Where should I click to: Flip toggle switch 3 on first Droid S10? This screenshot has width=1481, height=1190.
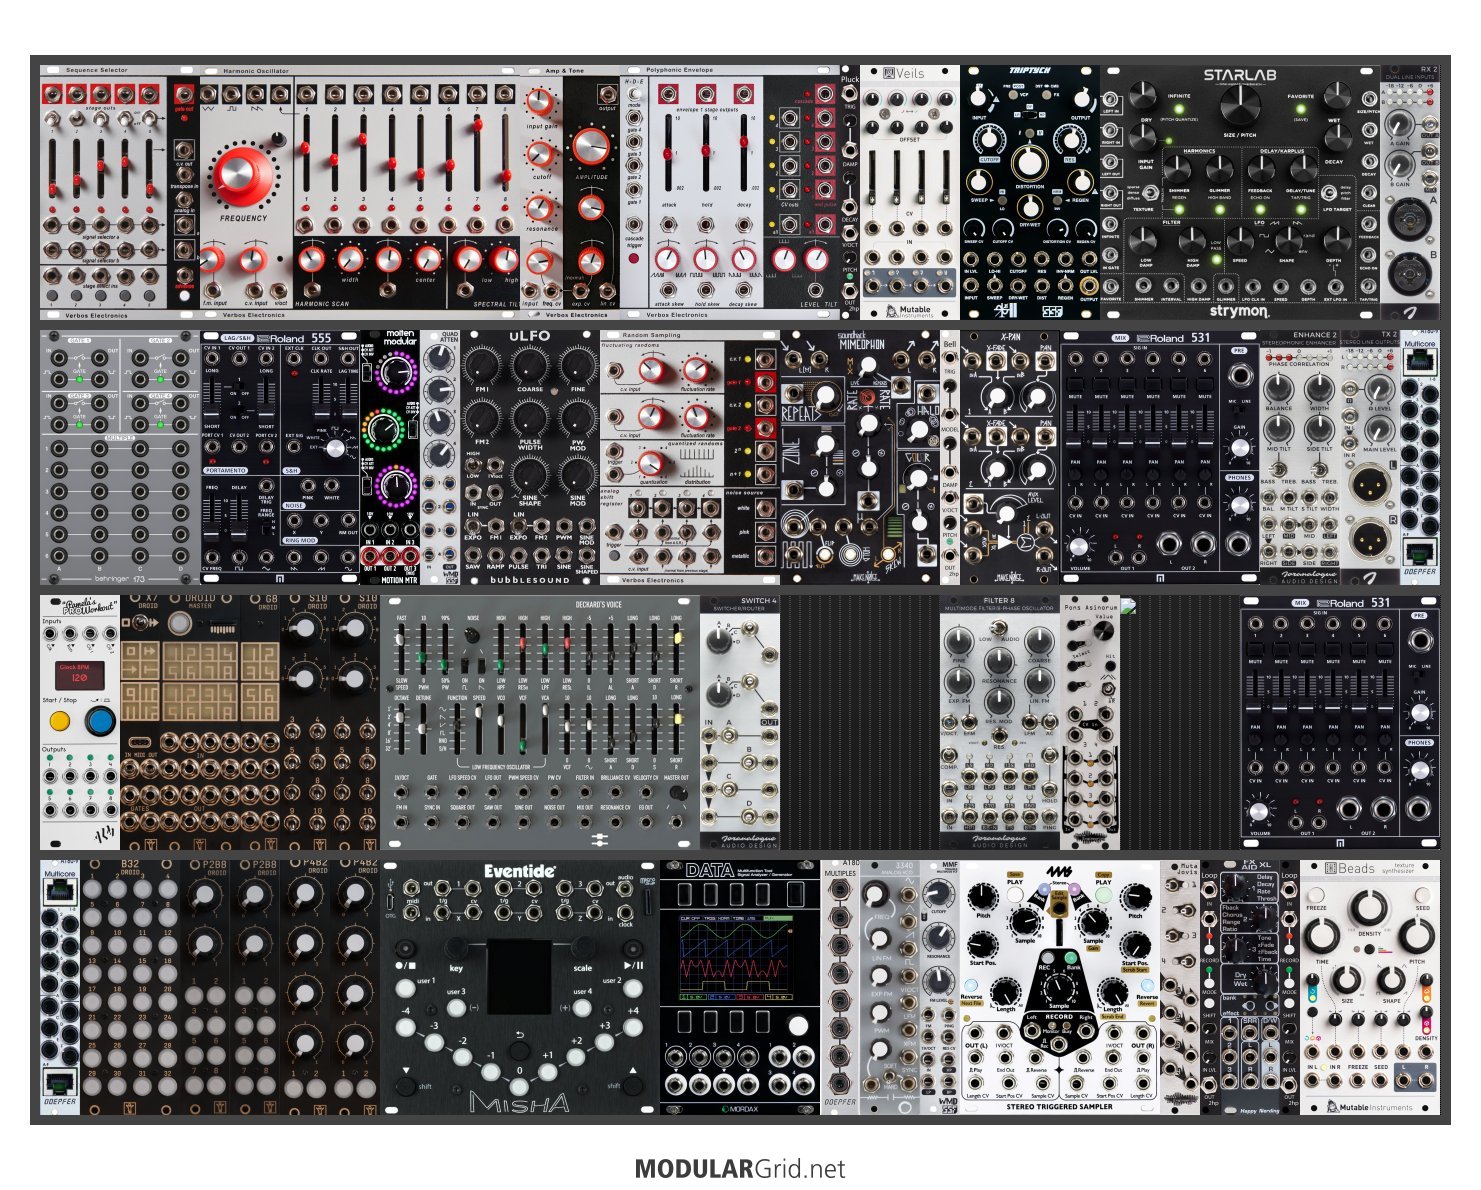[x=292, y=733]
